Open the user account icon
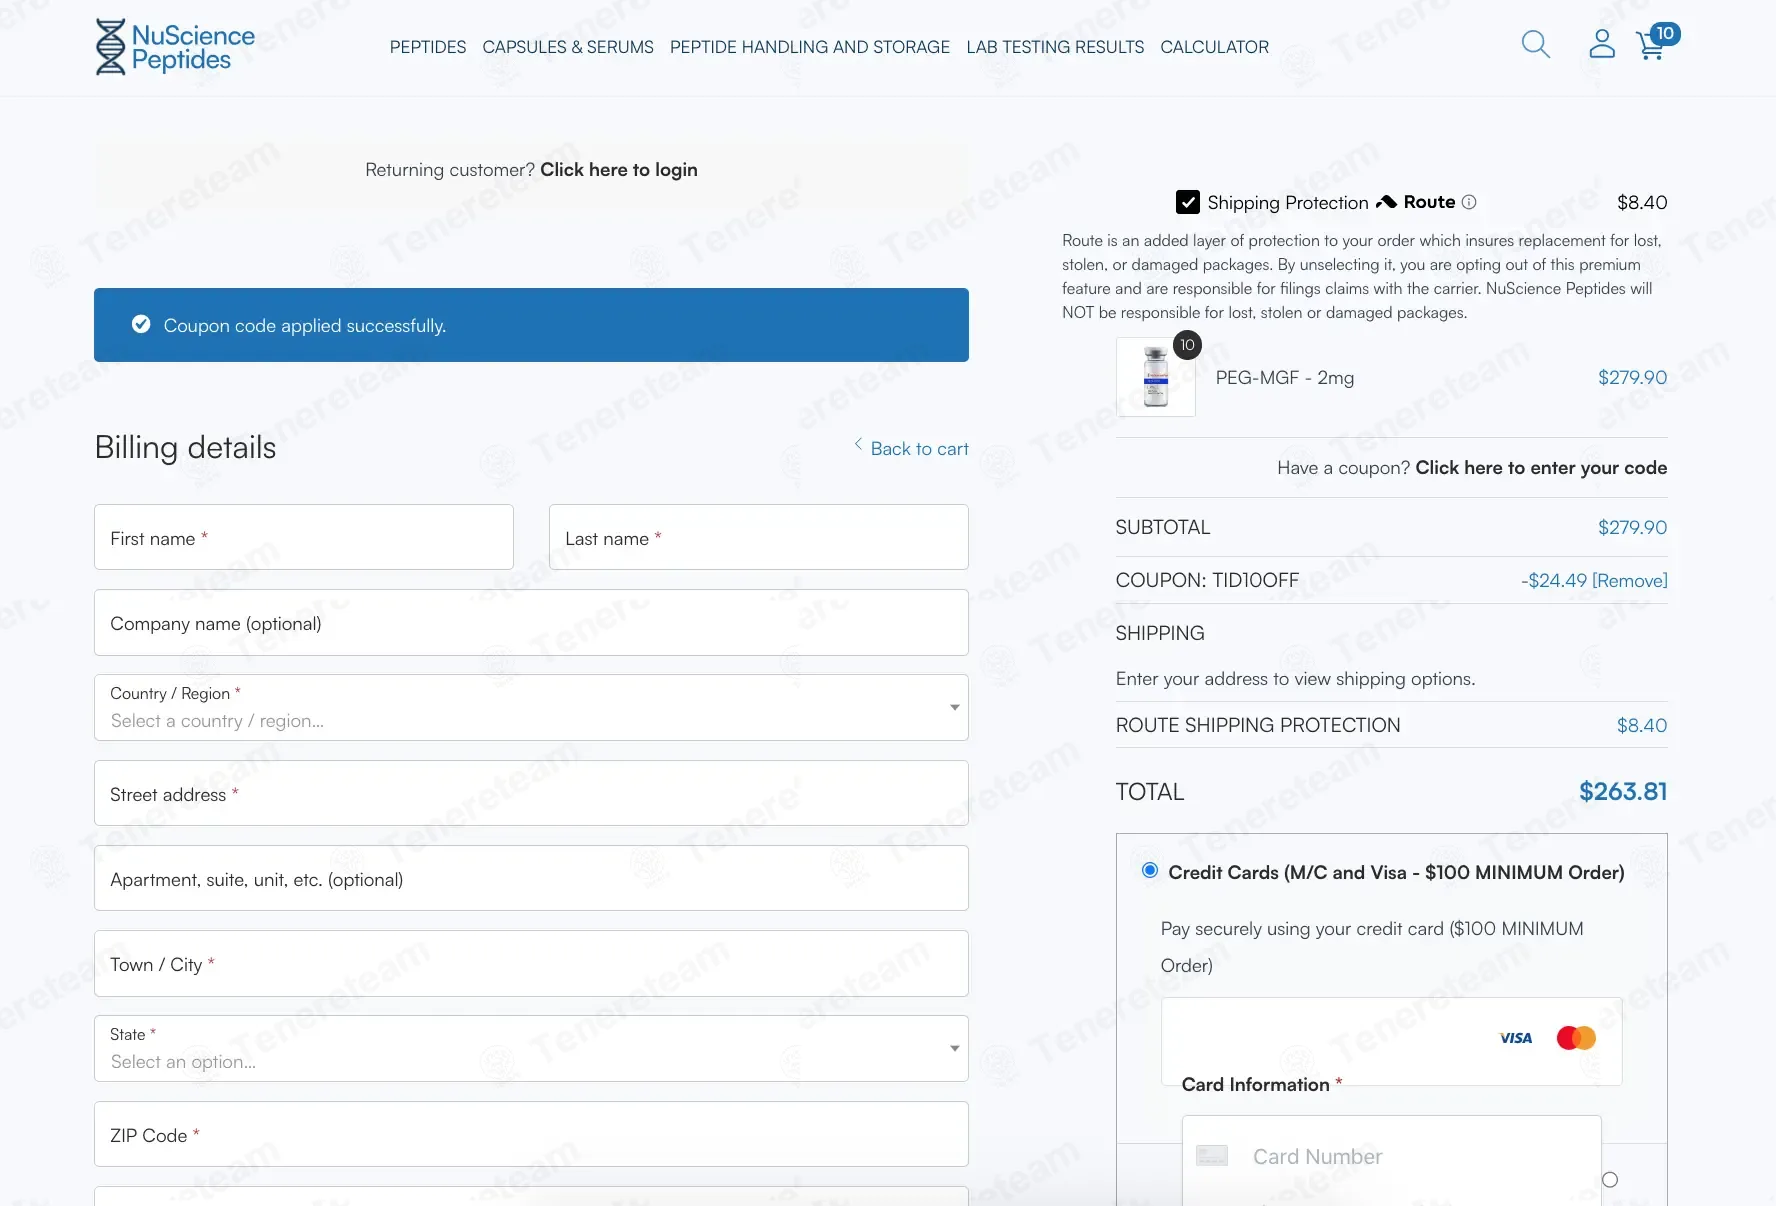The width and height of the screenshot is (1776, 1206). coord(1602,44)
